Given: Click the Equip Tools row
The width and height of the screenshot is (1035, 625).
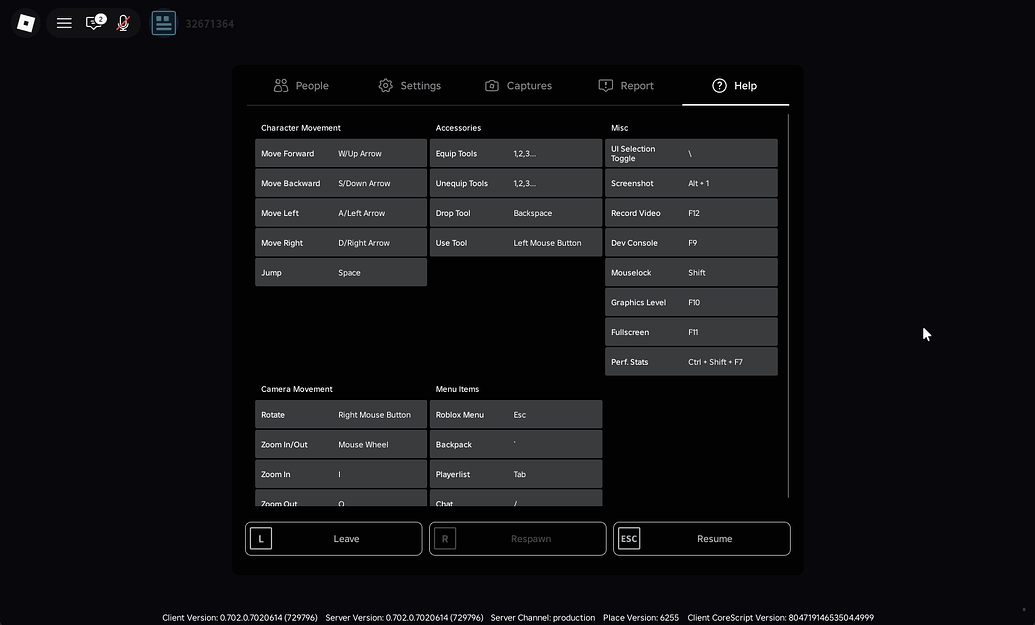Looking at the screenshot, I should click(516, 153).
